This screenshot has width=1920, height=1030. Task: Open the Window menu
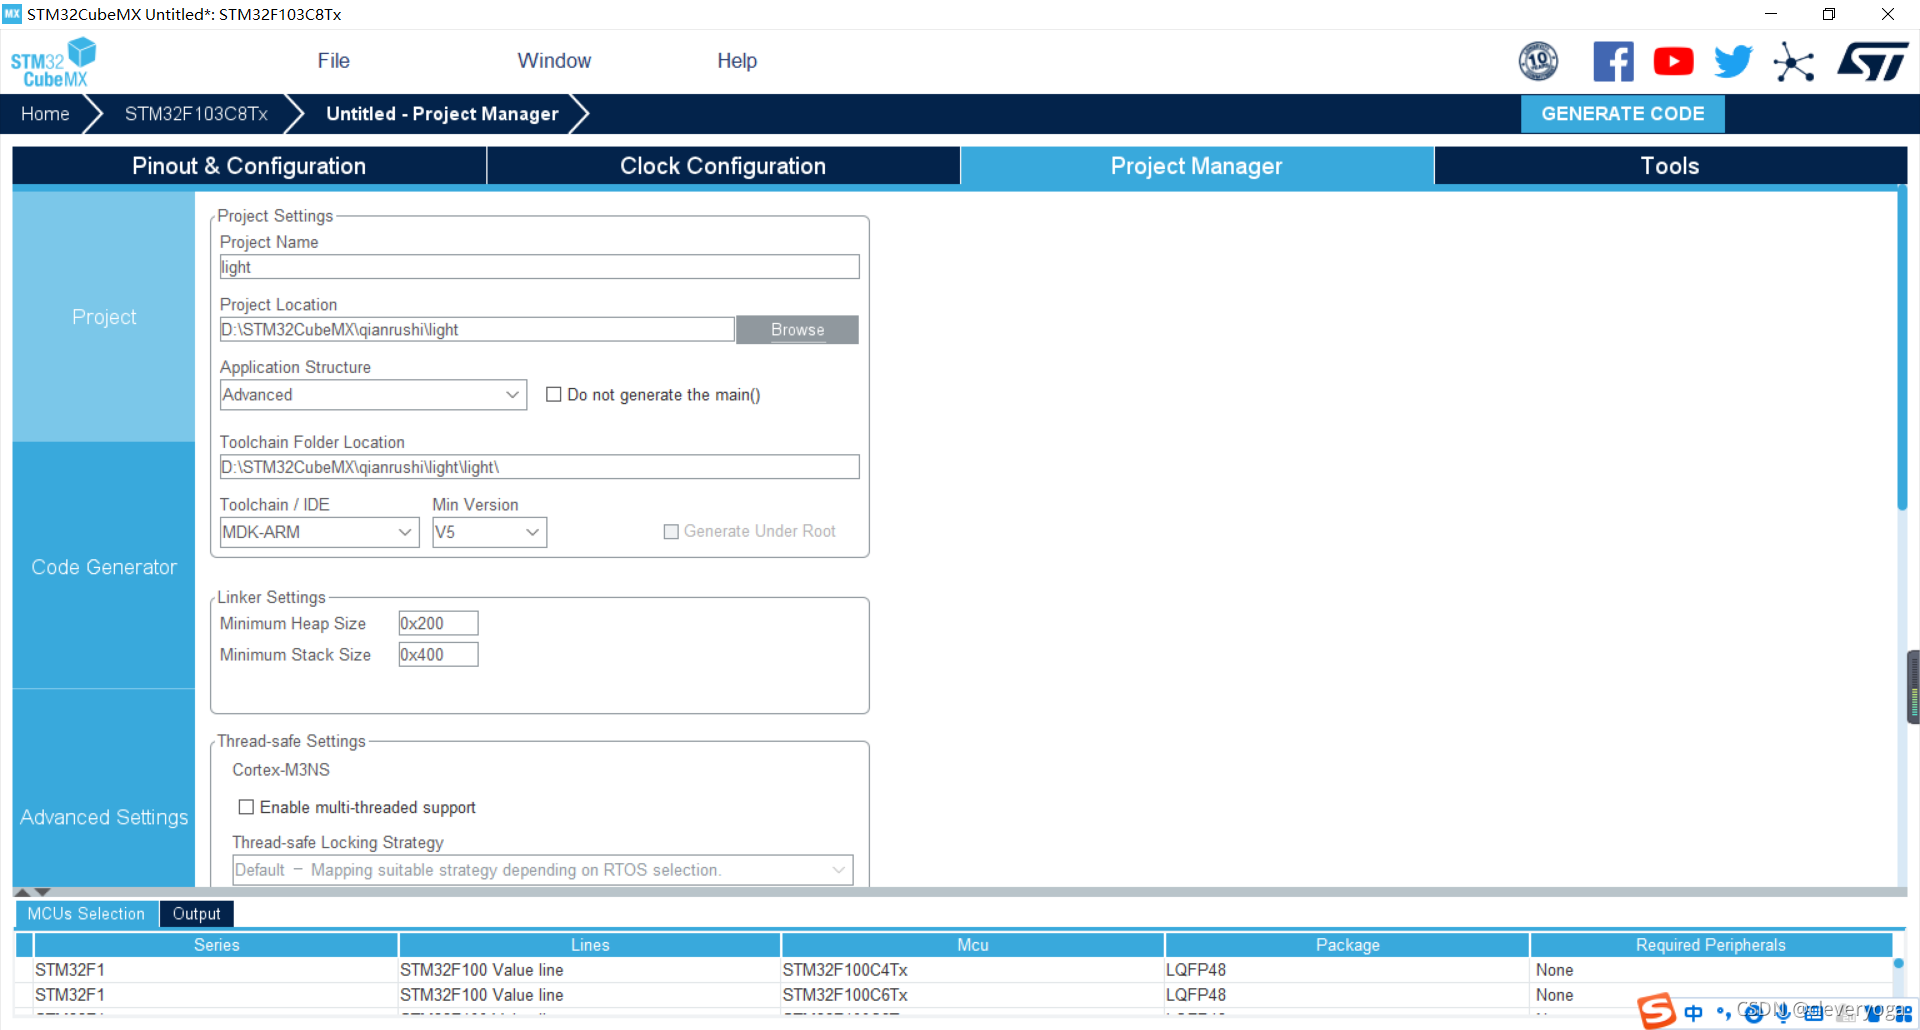[x=554, y=61]
